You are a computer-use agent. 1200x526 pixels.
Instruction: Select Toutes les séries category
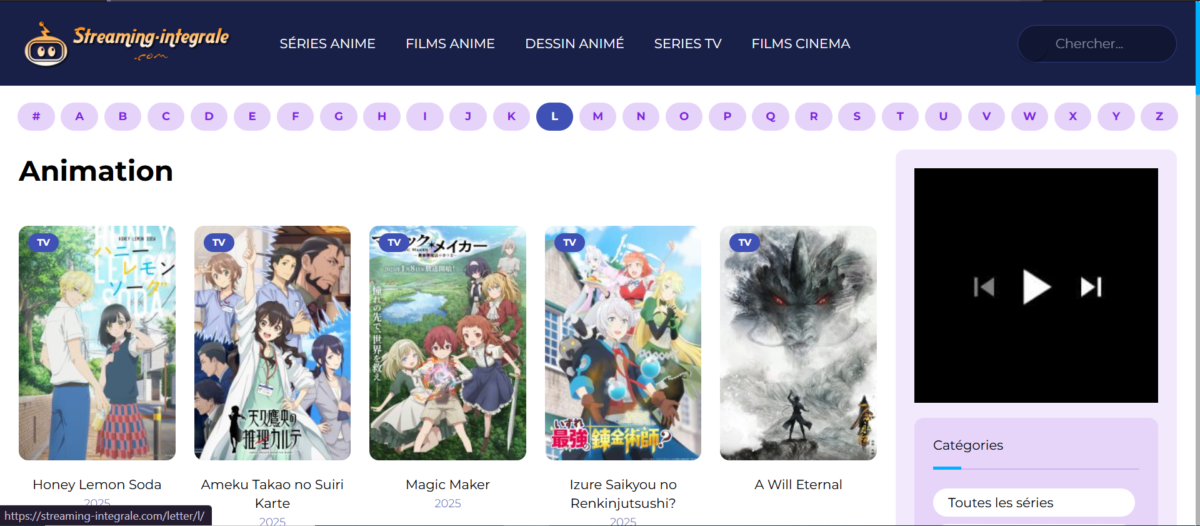(1033, 502)
